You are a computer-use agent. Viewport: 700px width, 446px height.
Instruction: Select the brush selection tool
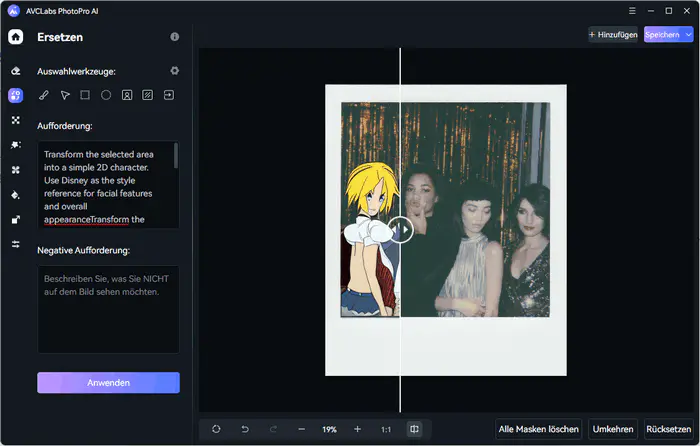click(x=44, y=95)
